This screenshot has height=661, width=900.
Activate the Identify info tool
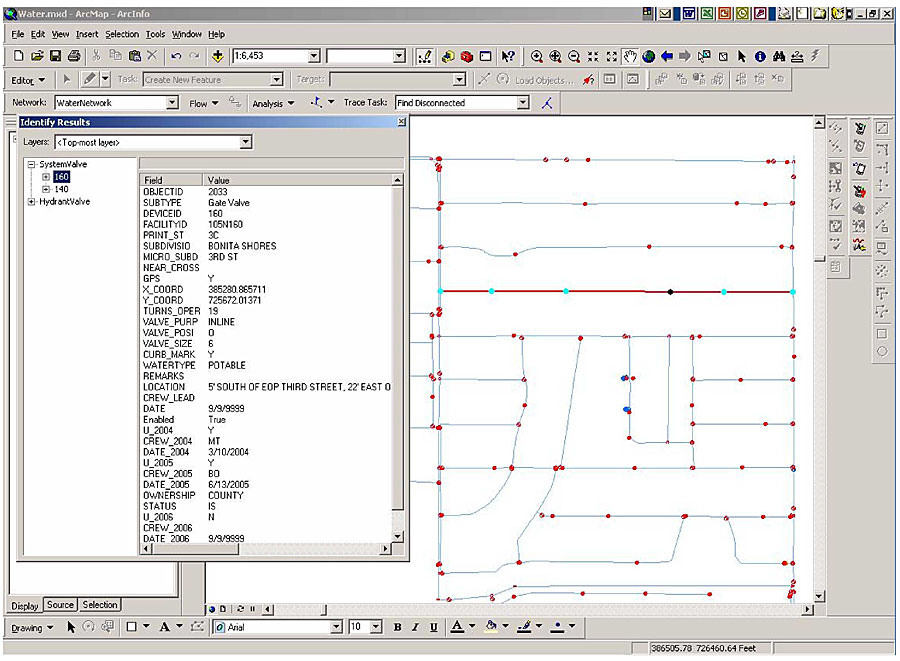[x=760, y=56]
